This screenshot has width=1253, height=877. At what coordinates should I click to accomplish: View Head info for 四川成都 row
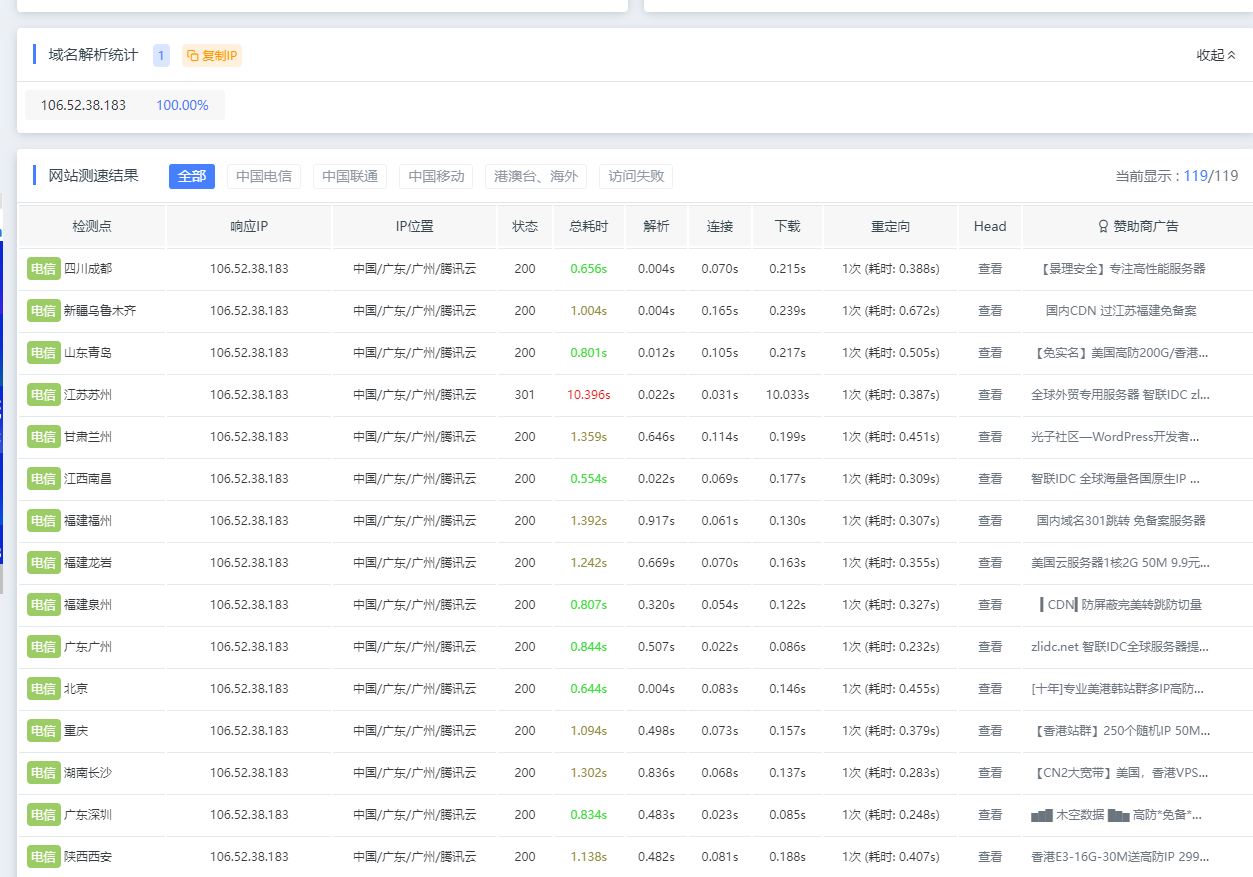pyautogui.click(x=990, y=269)
